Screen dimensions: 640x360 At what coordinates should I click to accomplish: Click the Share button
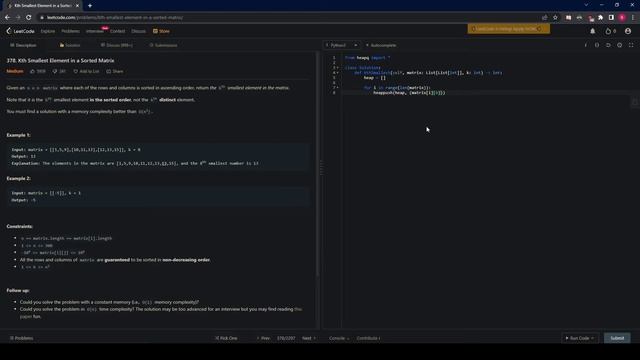(x=115, y=71)
